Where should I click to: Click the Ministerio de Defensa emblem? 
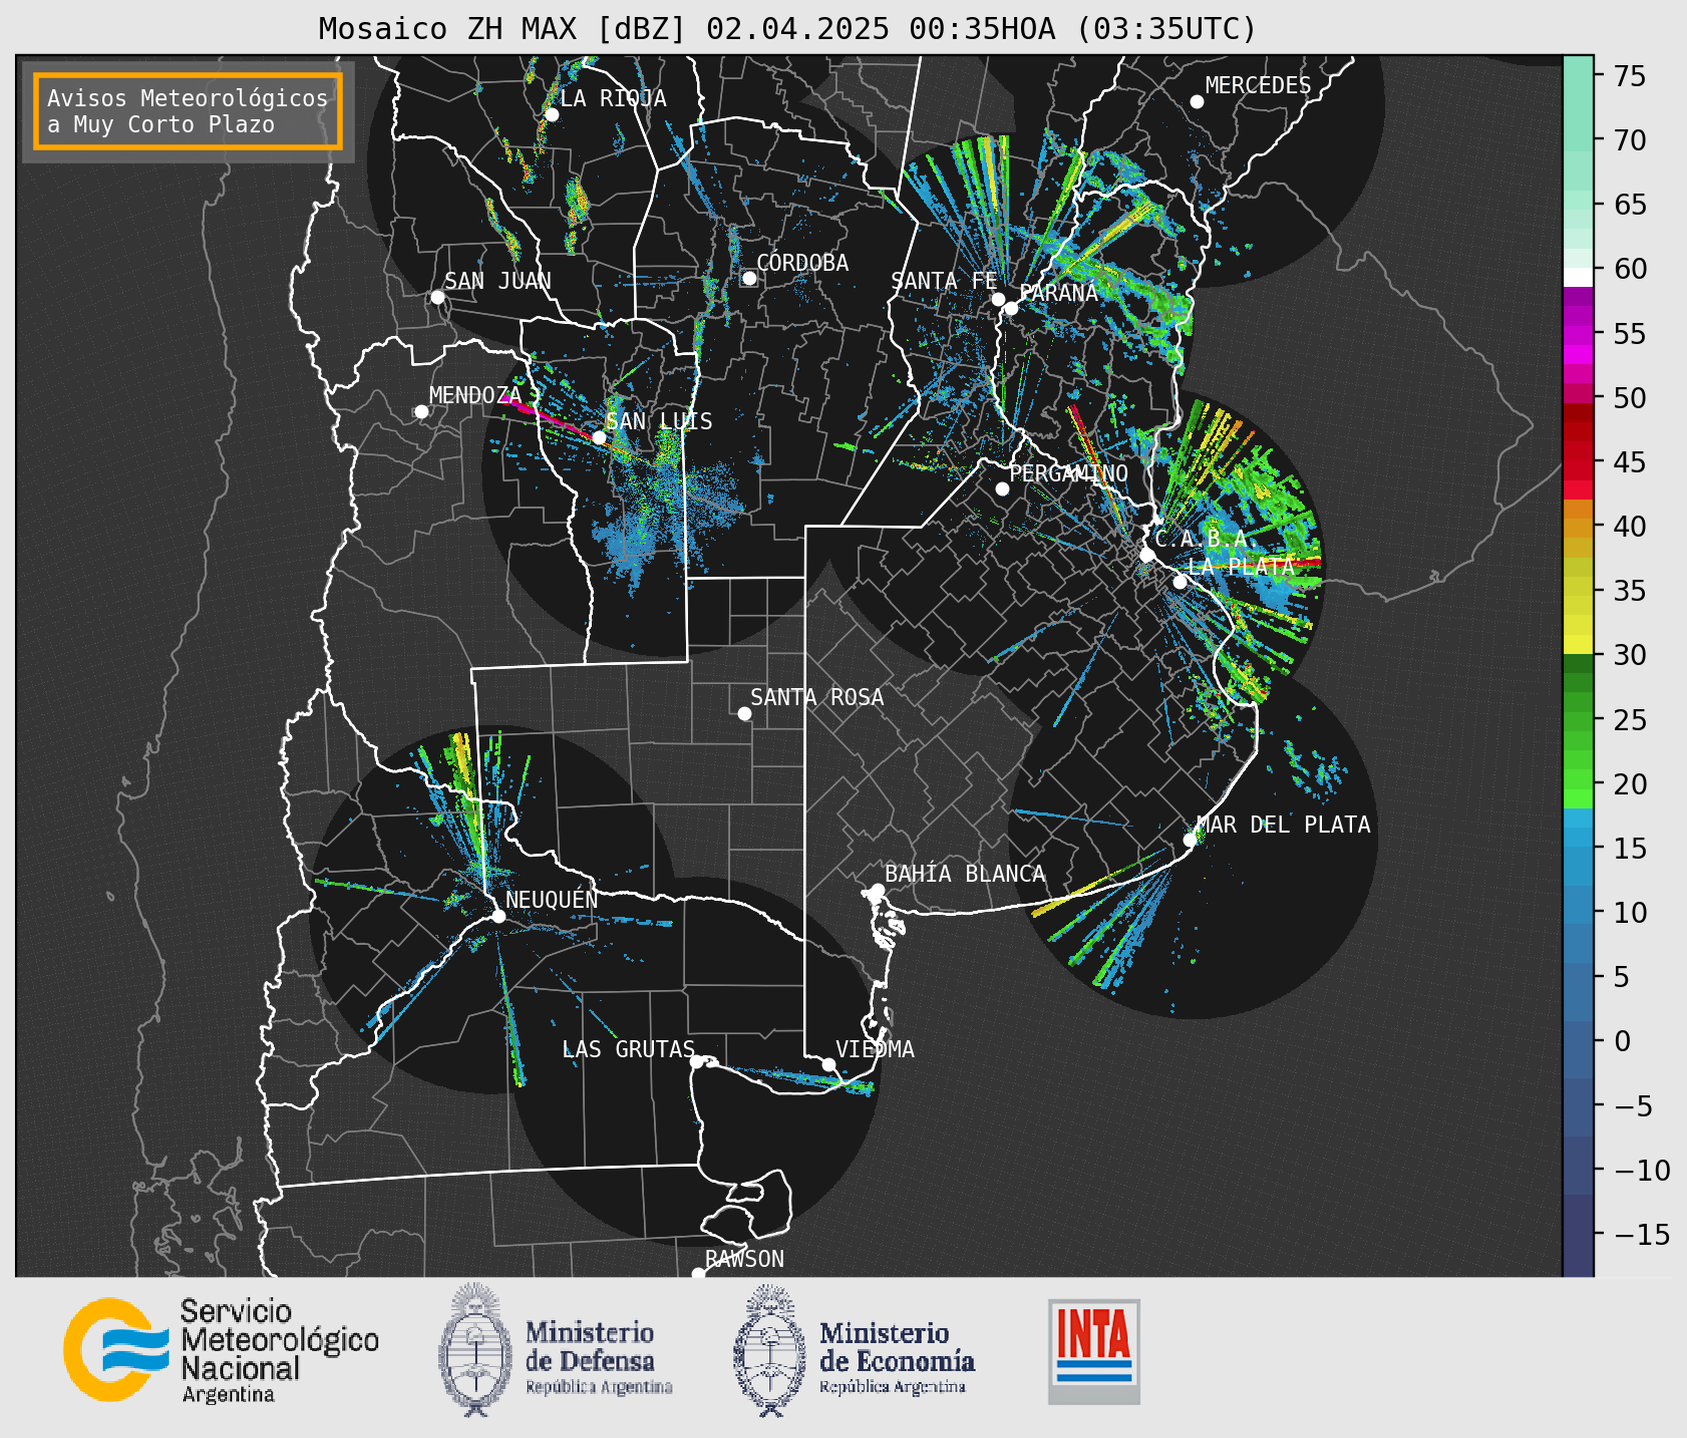[x=476, y=1350]
